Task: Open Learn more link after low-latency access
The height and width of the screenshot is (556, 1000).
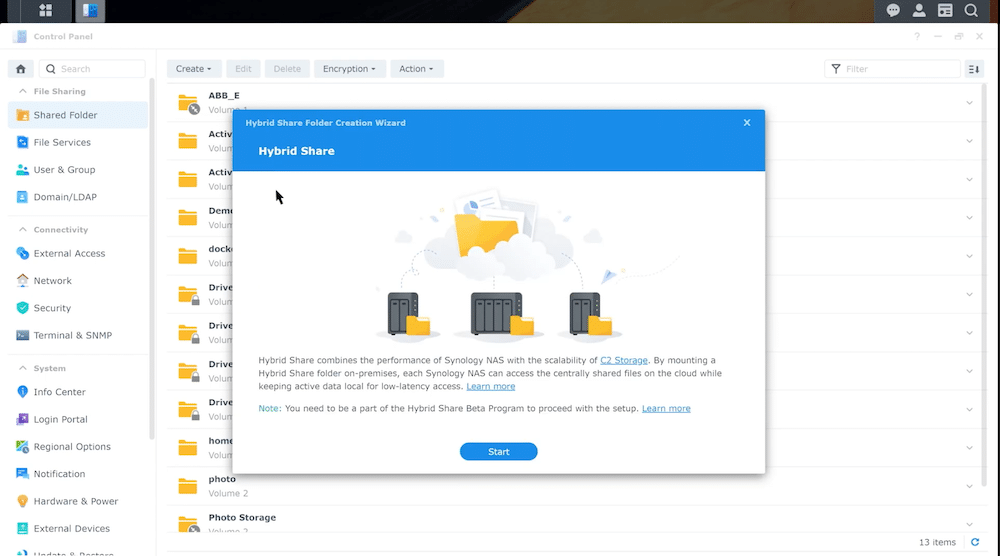Action: point(490,386)
